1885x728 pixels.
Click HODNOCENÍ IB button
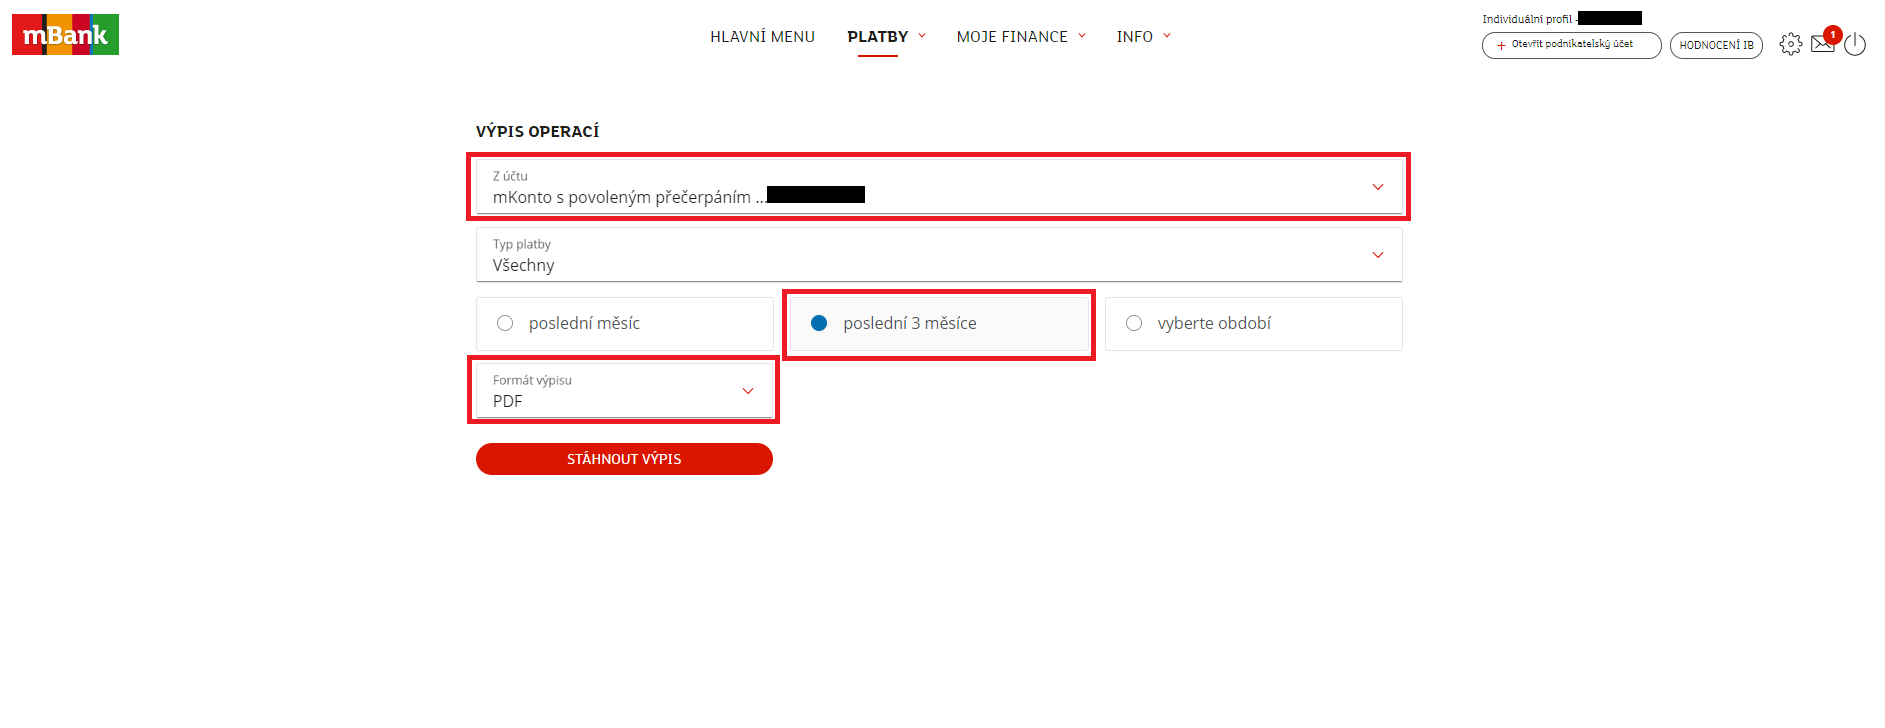(1716, 45)
